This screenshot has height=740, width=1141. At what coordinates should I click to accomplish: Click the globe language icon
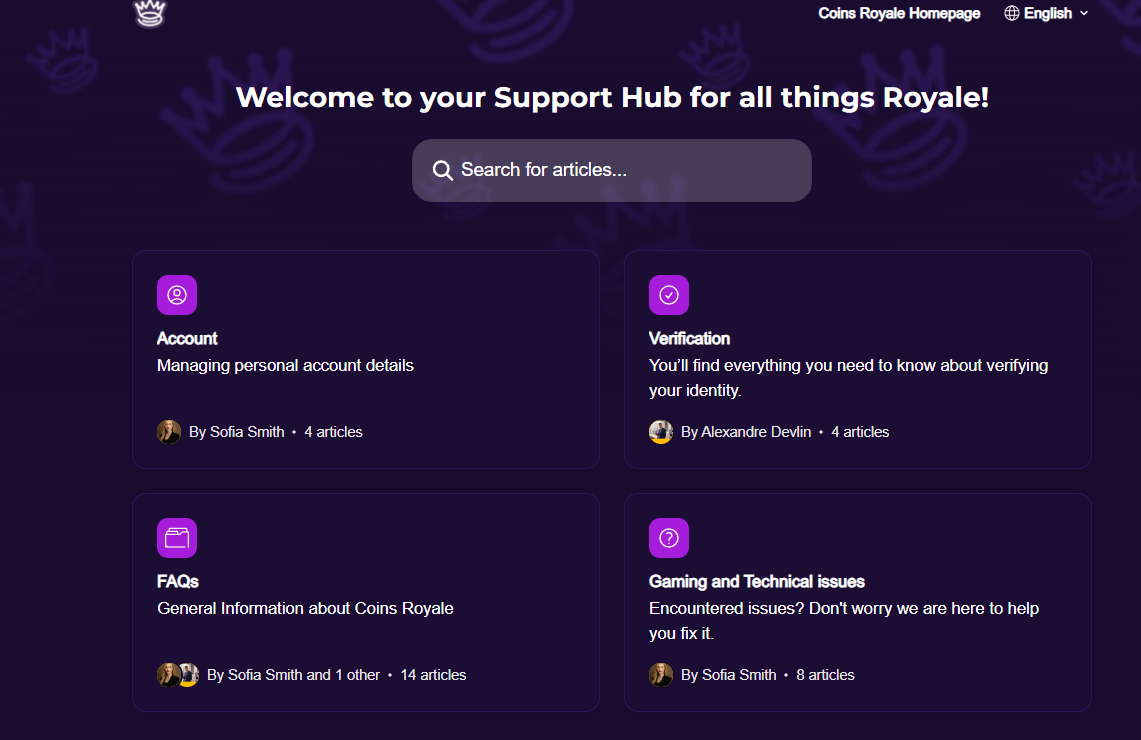[1012, 13]
